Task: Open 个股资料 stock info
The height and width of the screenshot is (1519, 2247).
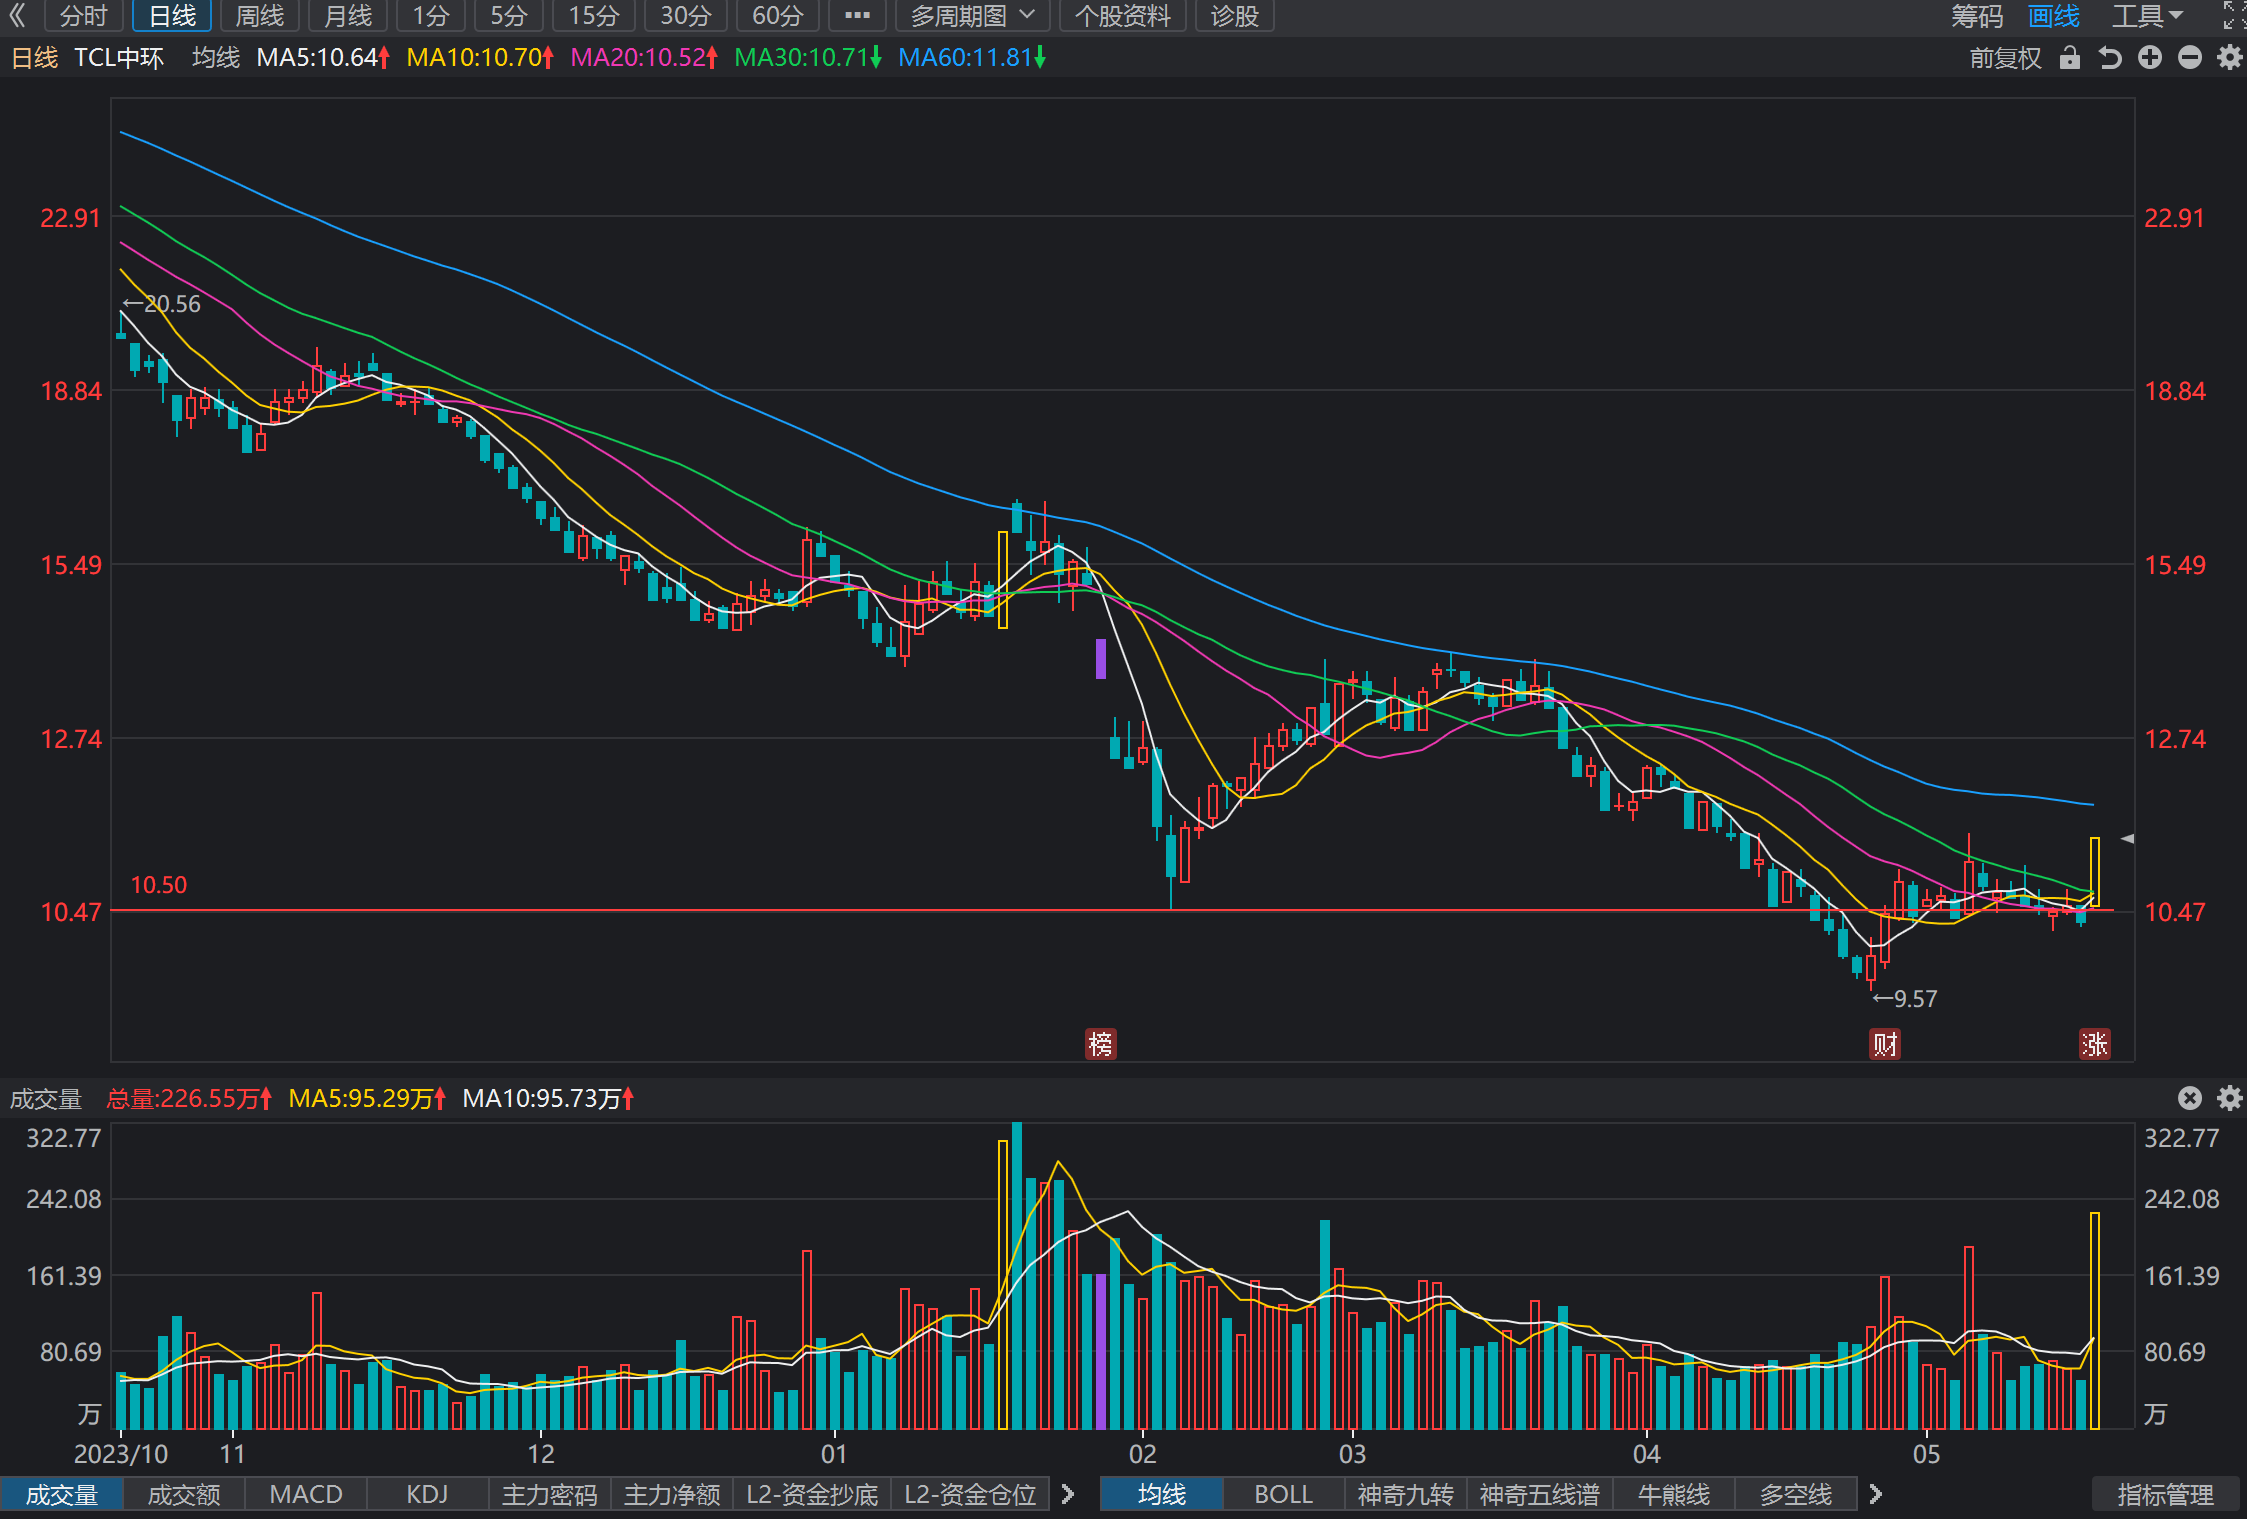Action: click(x=1122, y=15)
